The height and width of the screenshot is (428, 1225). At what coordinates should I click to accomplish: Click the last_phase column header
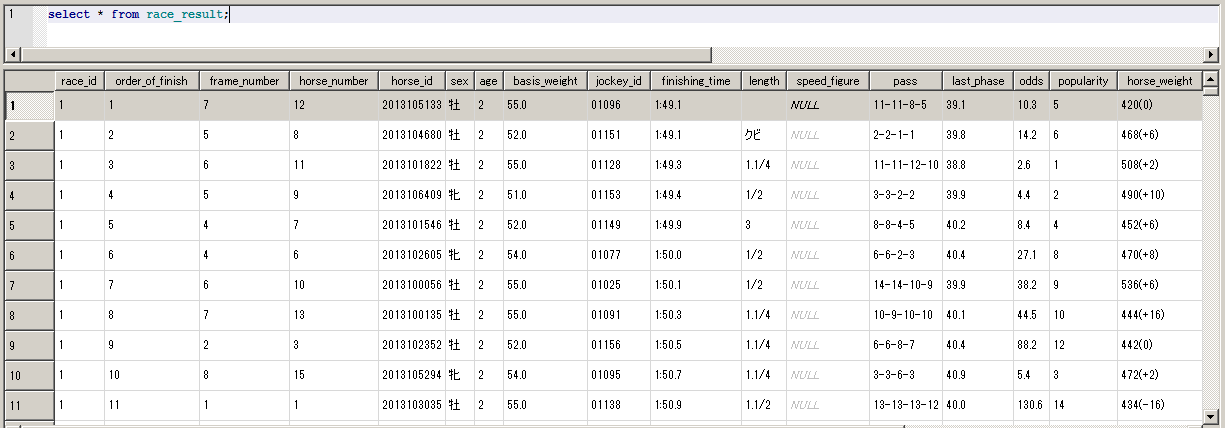pos(978,81)
